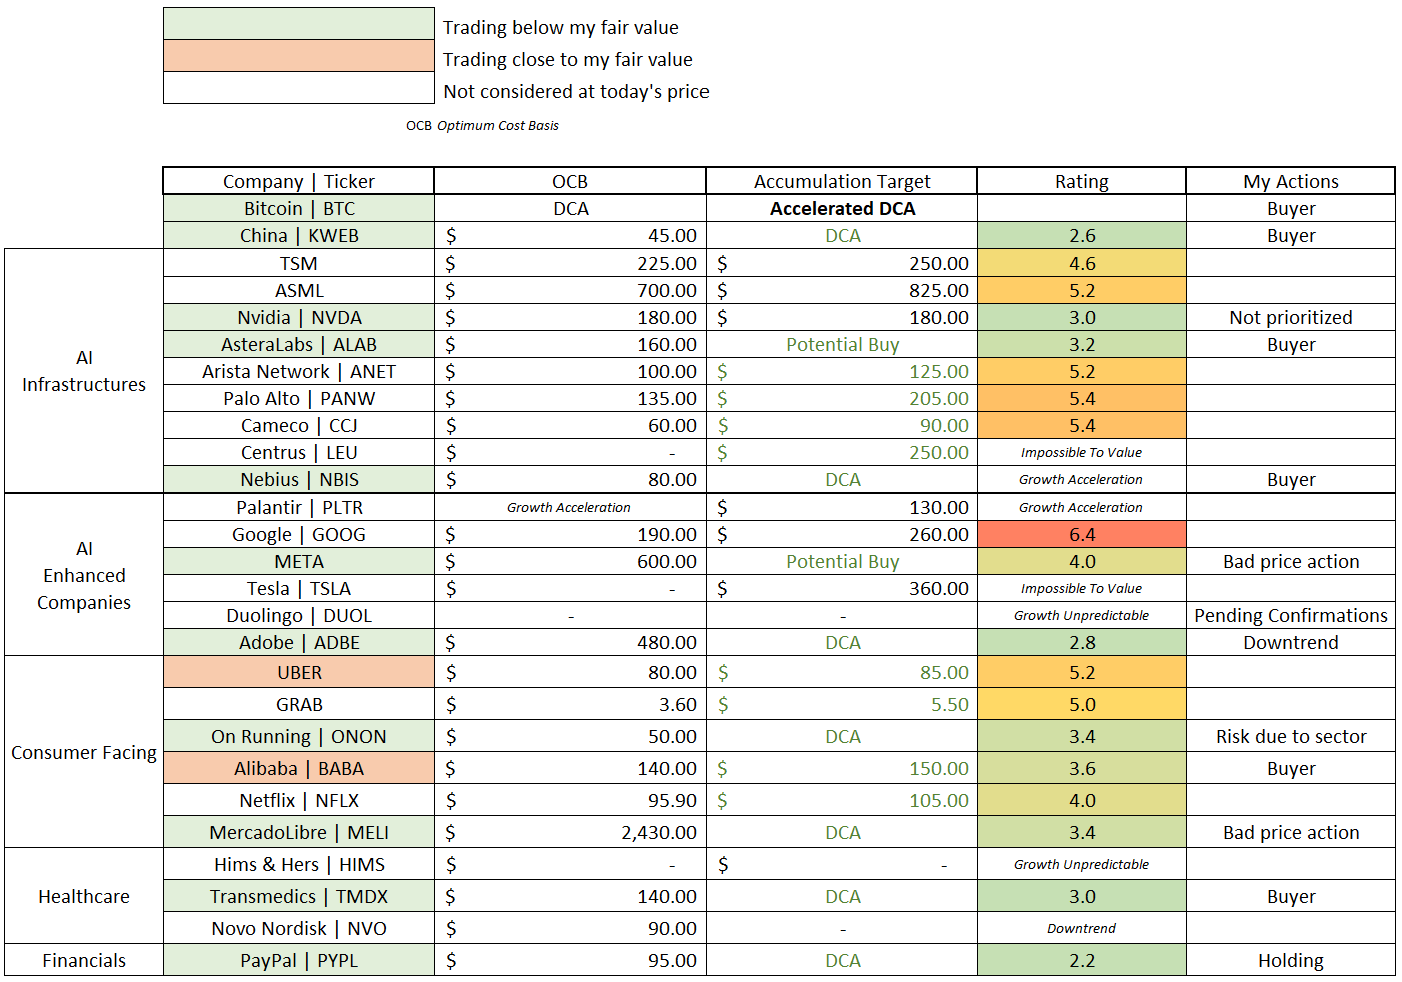Select the 'My Actions' column header
This screenshot has height=982, width=1402.
[x=1291, y=181]
